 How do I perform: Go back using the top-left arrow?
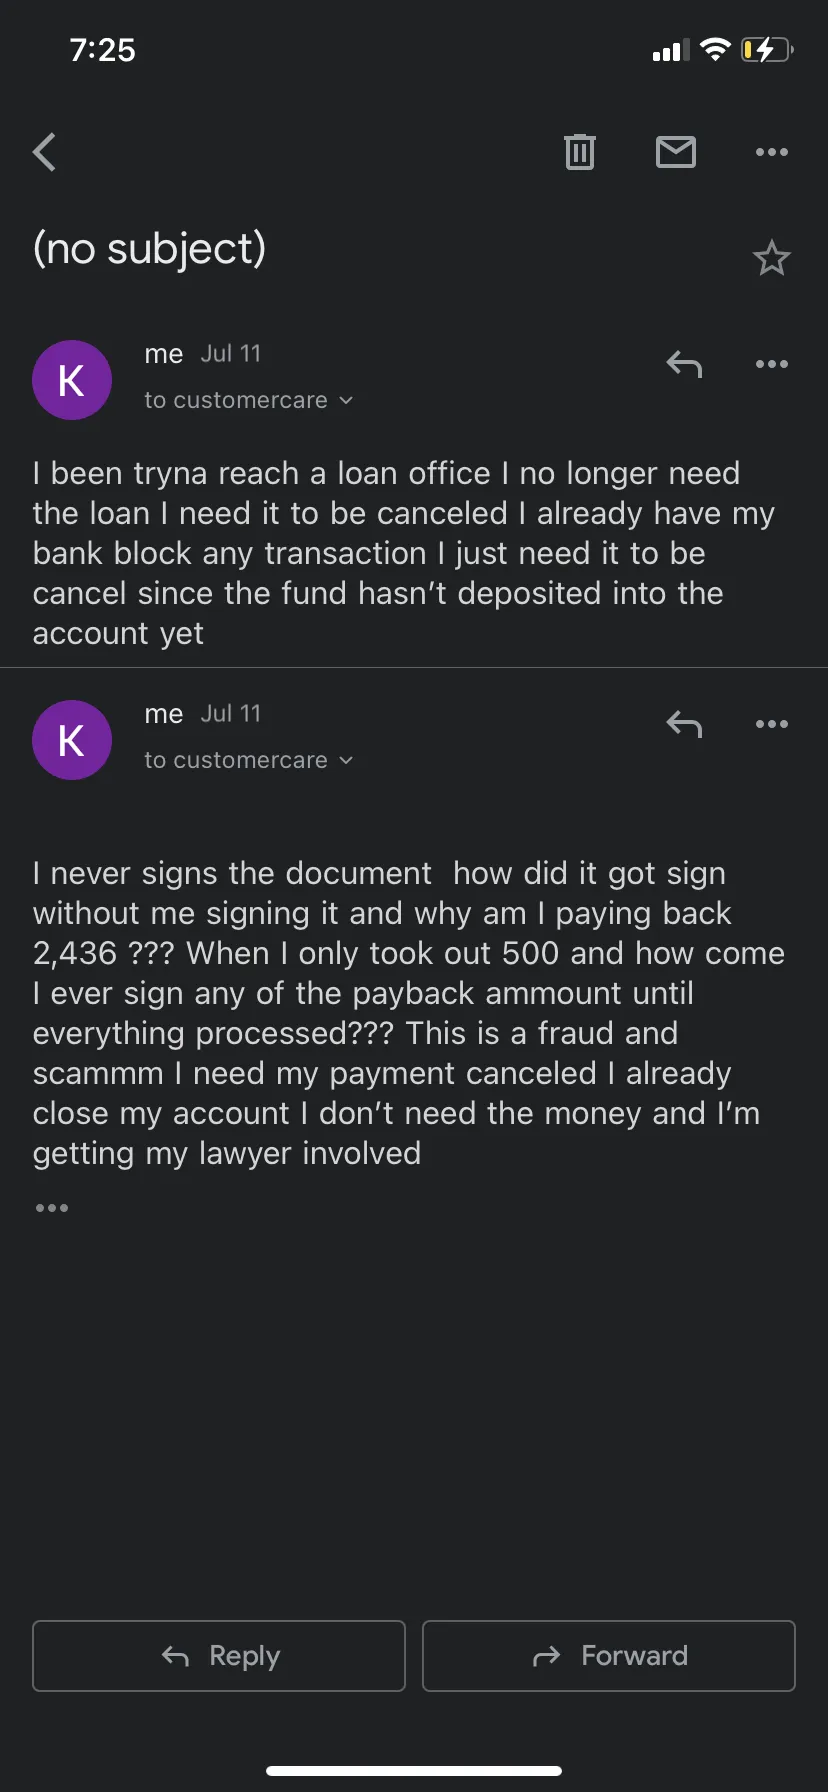tap(44, 152)
